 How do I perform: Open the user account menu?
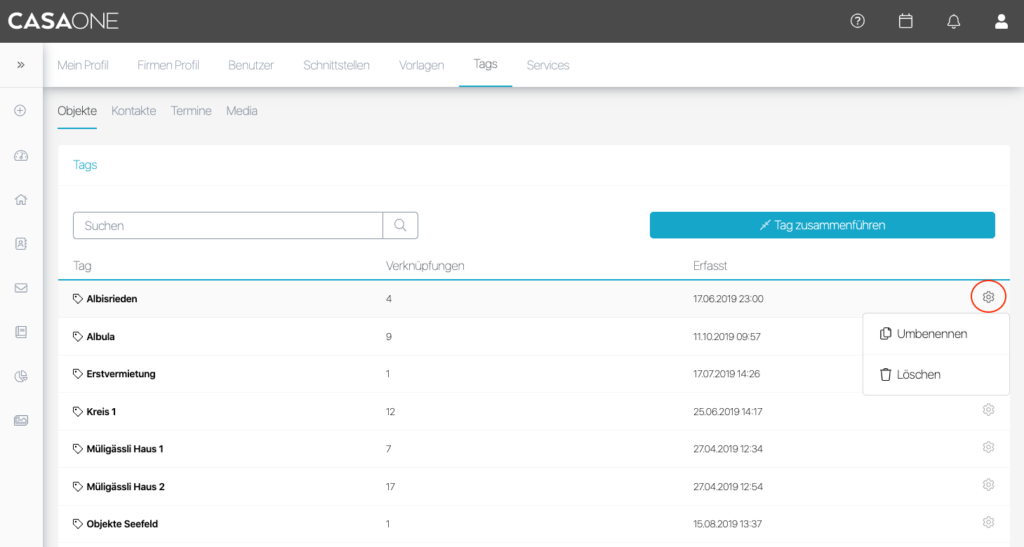click(1001, 21)
